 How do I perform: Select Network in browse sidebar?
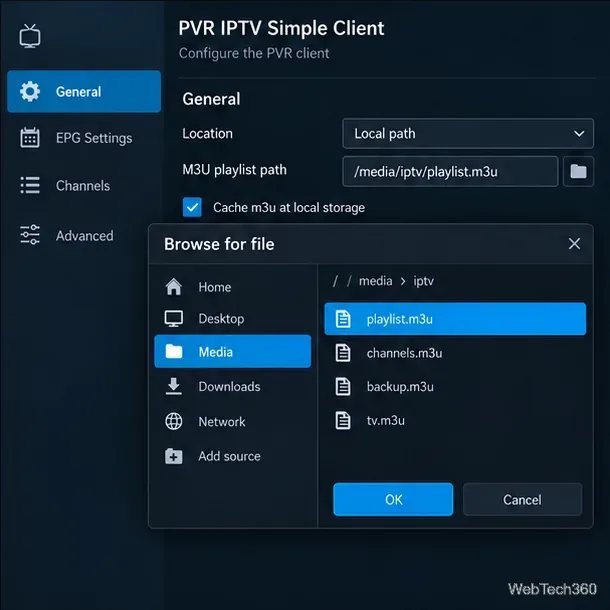tap(233, 421)
